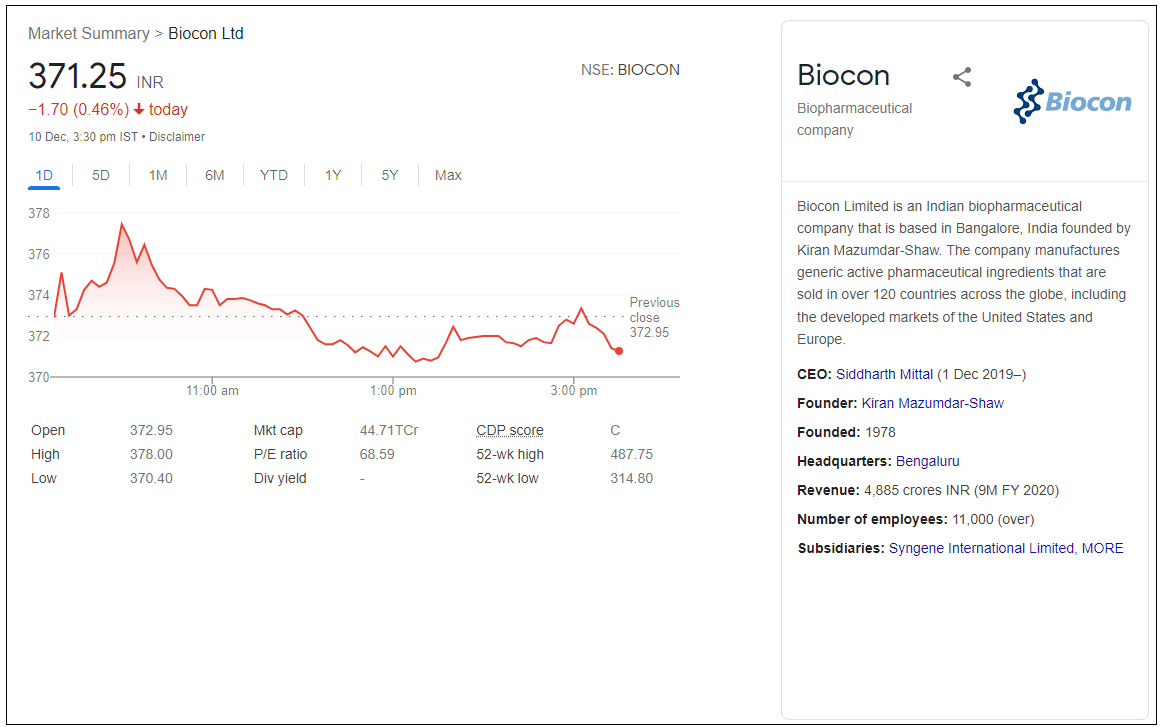
Task: Switch to the 1M chart range
Action: point(158,175)
